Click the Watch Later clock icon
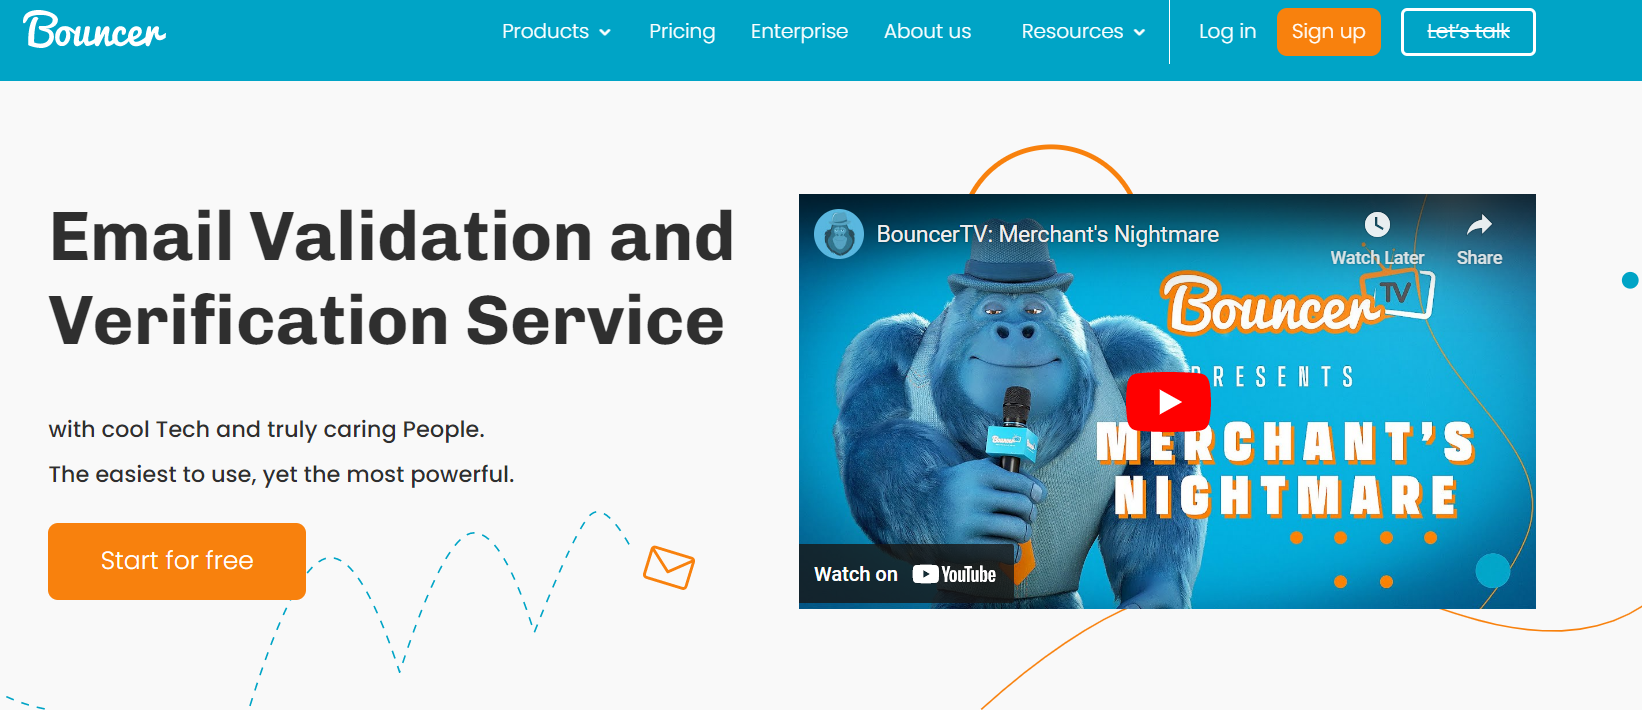The height and width of the screenshot is (721, 1642). pyautogui.click(x=1377, y=224)
